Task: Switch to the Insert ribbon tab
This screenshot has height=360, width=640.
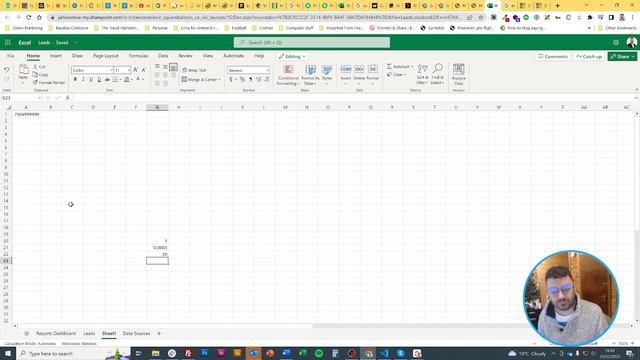Action: pyautogui.click(x=56, y=56)
